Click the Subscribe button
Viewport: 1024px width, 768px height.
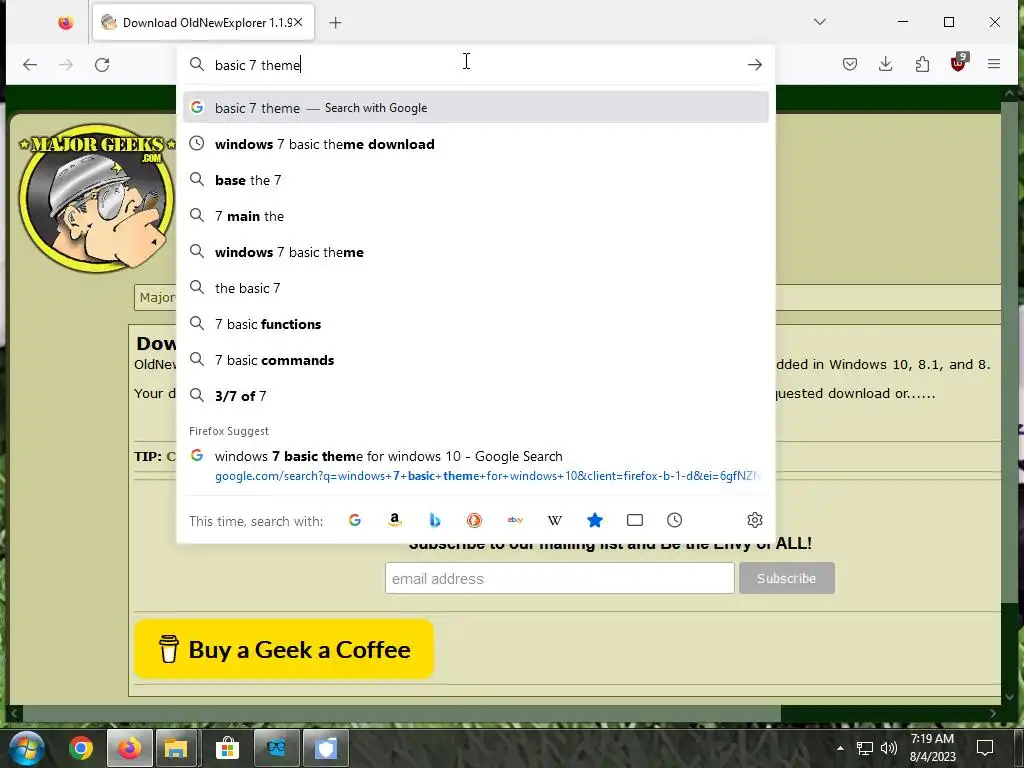pos(786,579)
